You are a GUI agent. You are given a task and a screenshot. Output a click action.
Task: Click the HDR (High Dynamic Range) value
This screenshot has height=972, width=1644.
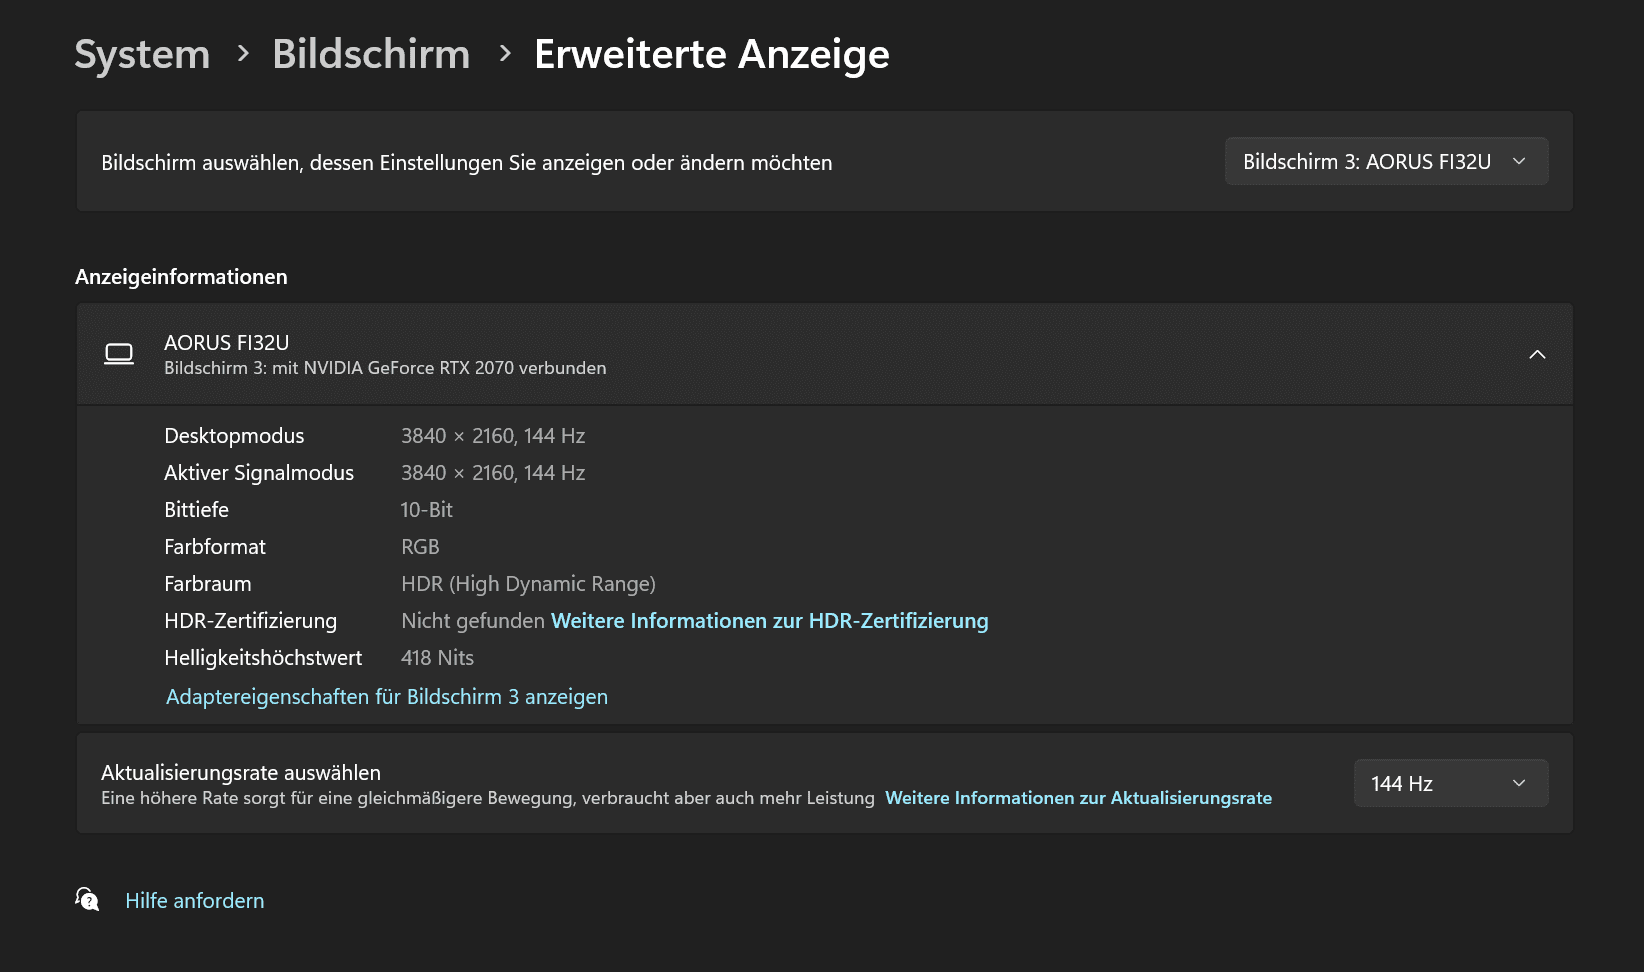tap(528, 584)
